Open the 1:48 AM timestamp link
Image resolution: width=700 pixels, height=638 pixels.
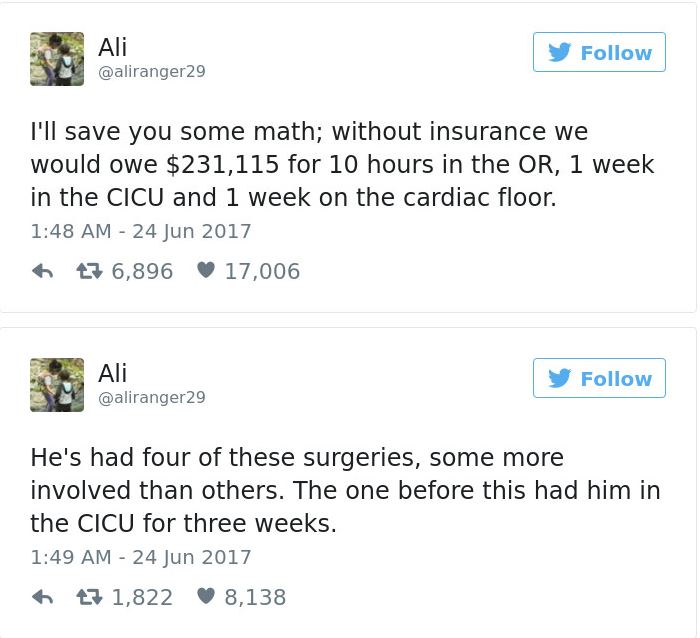coord(141,231)
